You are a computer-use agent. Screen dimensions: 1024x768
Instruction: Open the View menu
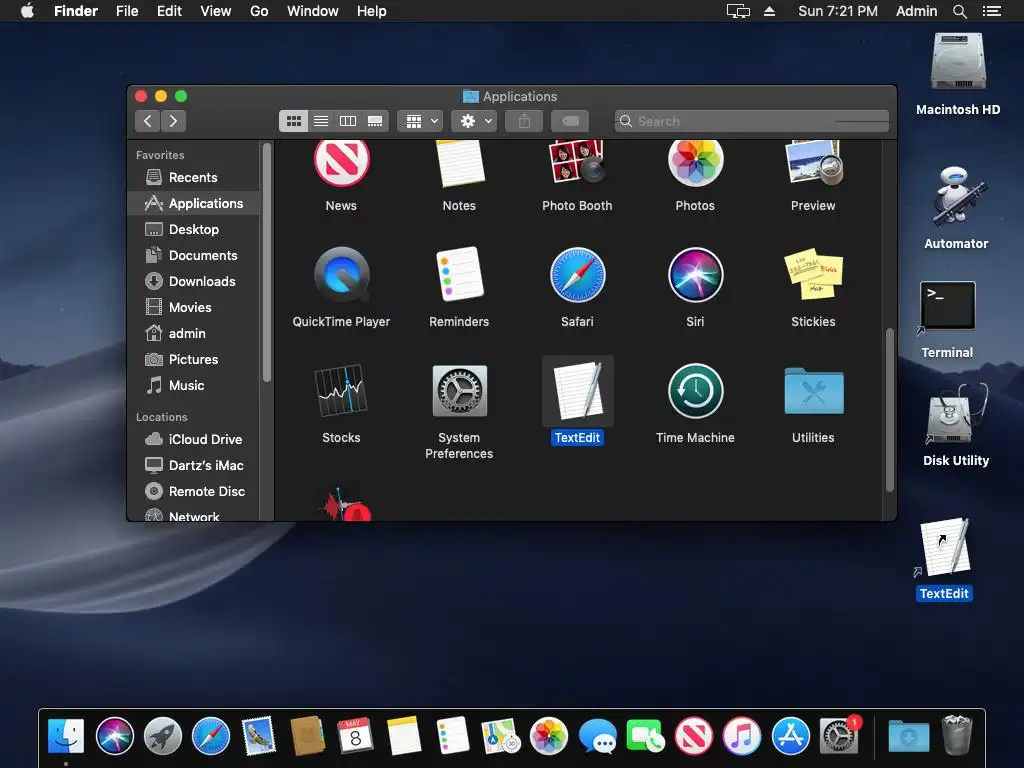pos(216,11)
